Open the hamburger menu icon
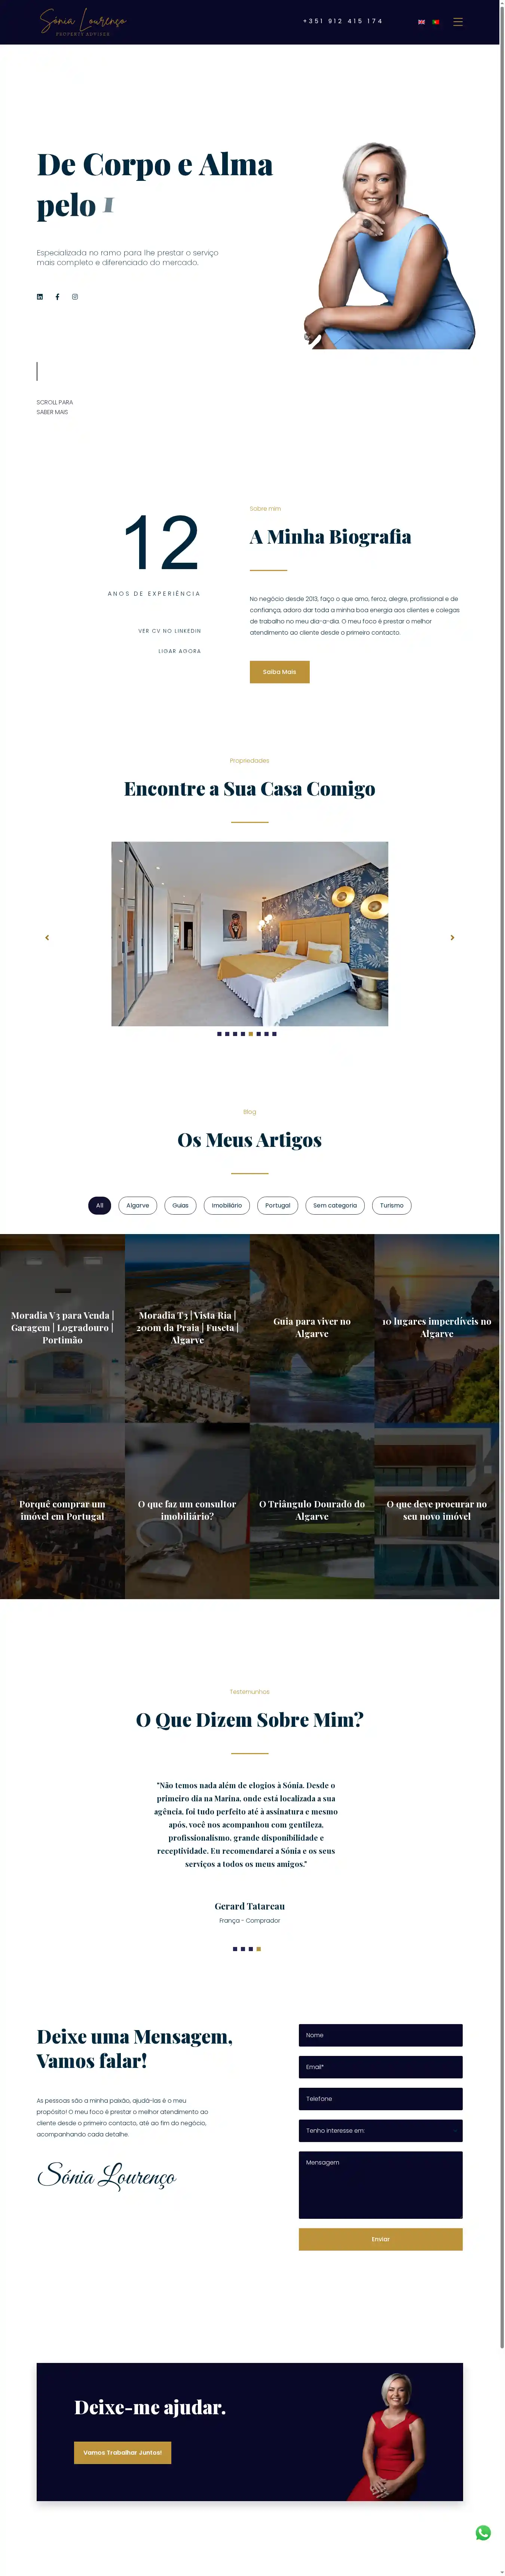This screenshot has width=505, height=2576. (458, 21)
